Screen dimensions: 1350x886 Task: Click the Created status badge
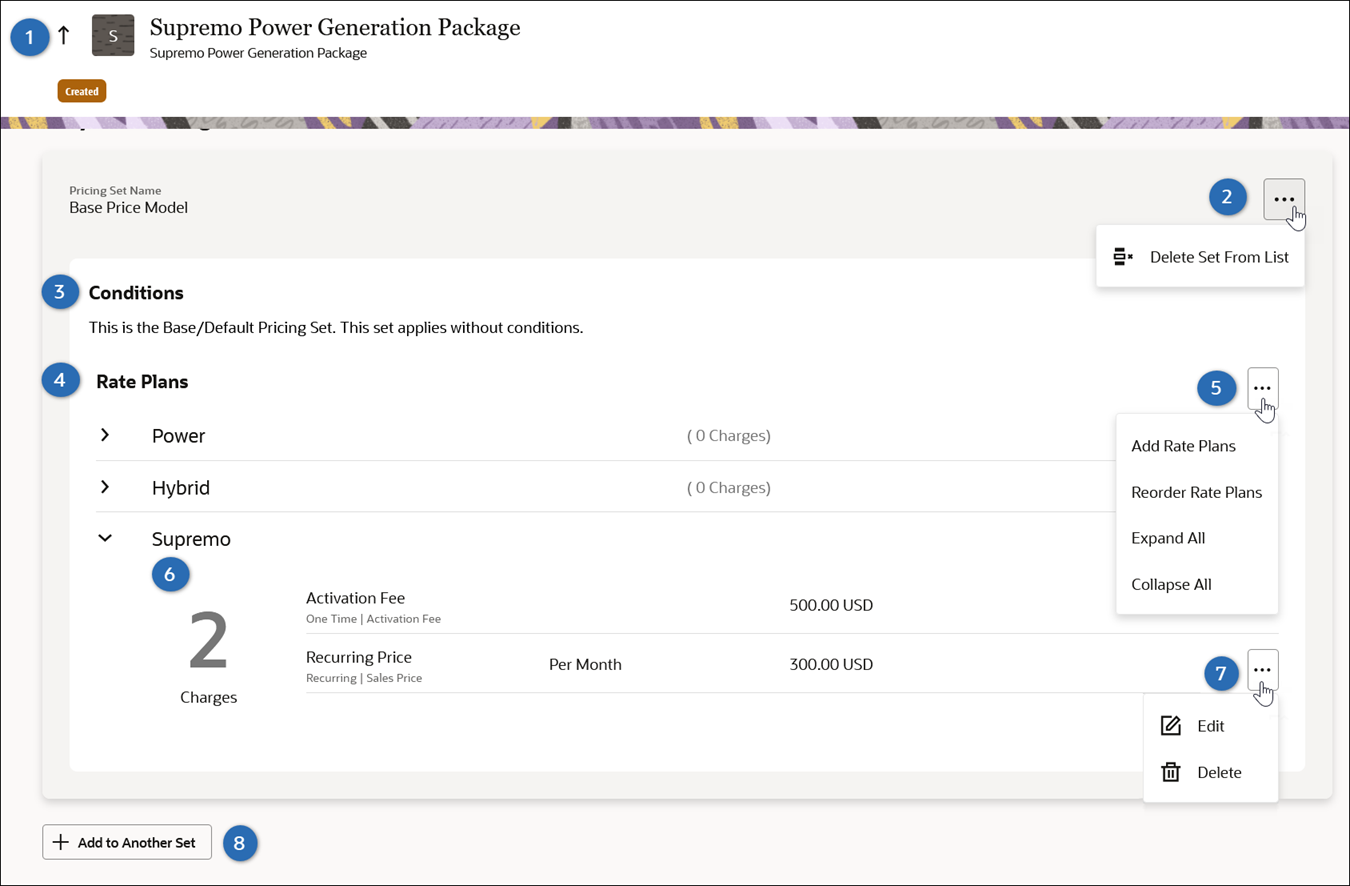pyautogui.click(x=81, y=90)
